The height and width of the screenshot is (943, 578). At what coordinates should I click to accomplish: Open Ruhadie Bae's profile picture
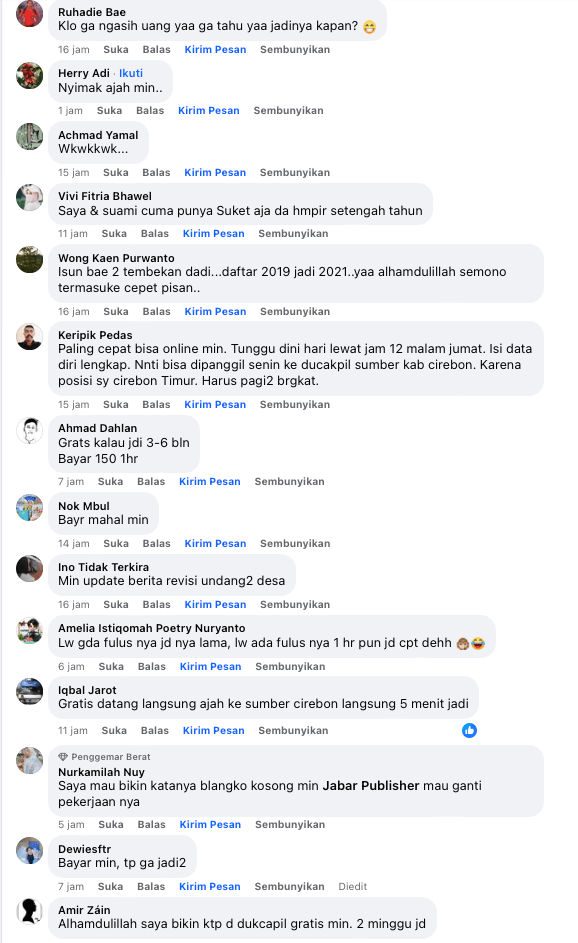pos(29,13)
